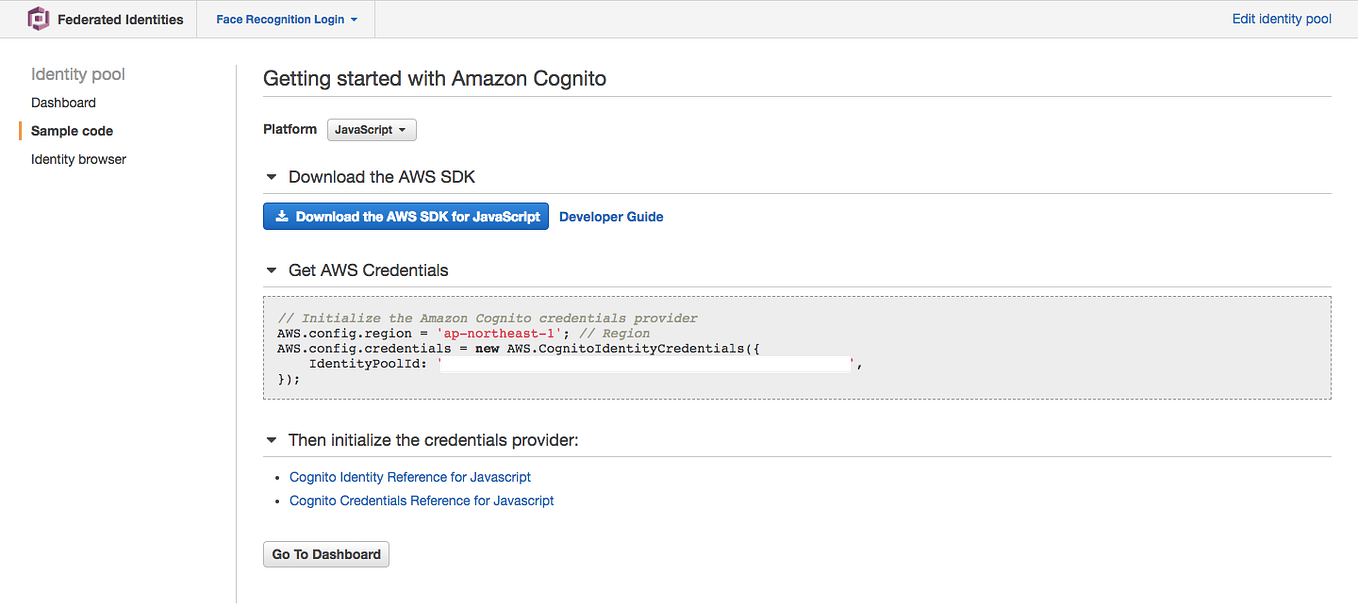Open Cognito Identity Reference for Javascript
1358x605 pixels.
tap(410, 477)
